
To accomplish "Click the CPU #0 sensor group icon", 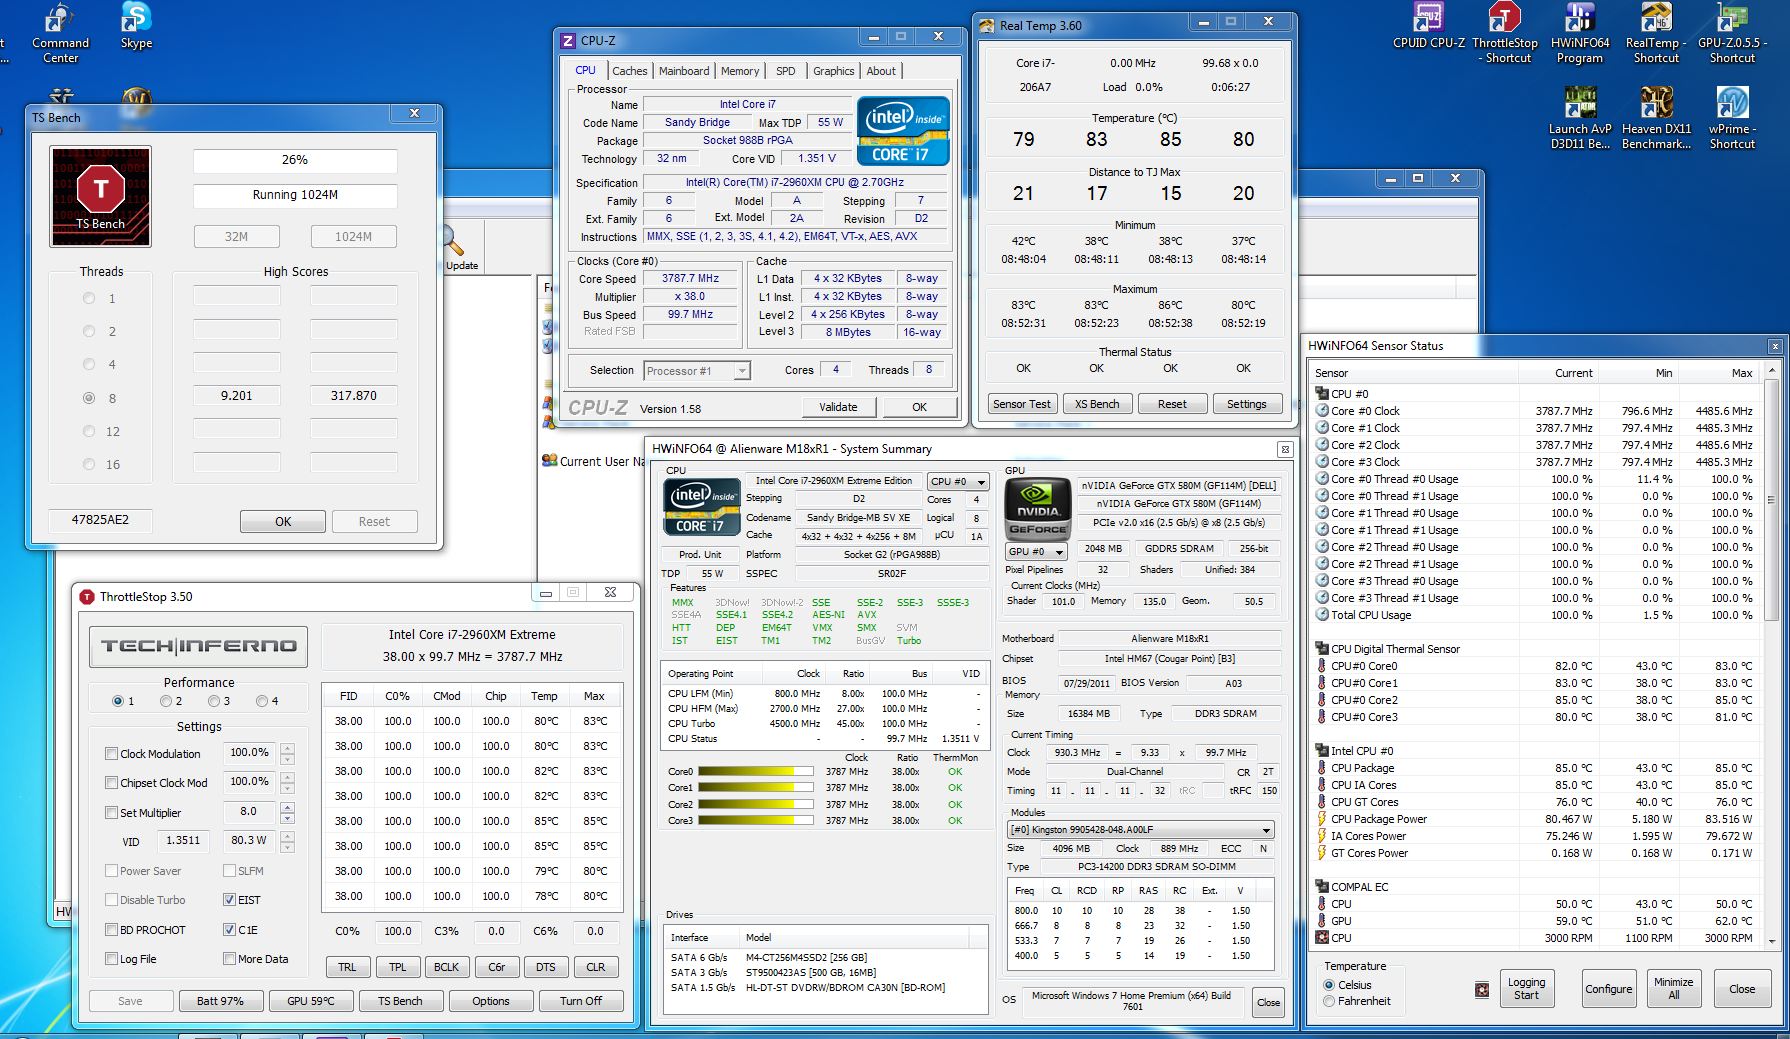I will coord(1322,394).
